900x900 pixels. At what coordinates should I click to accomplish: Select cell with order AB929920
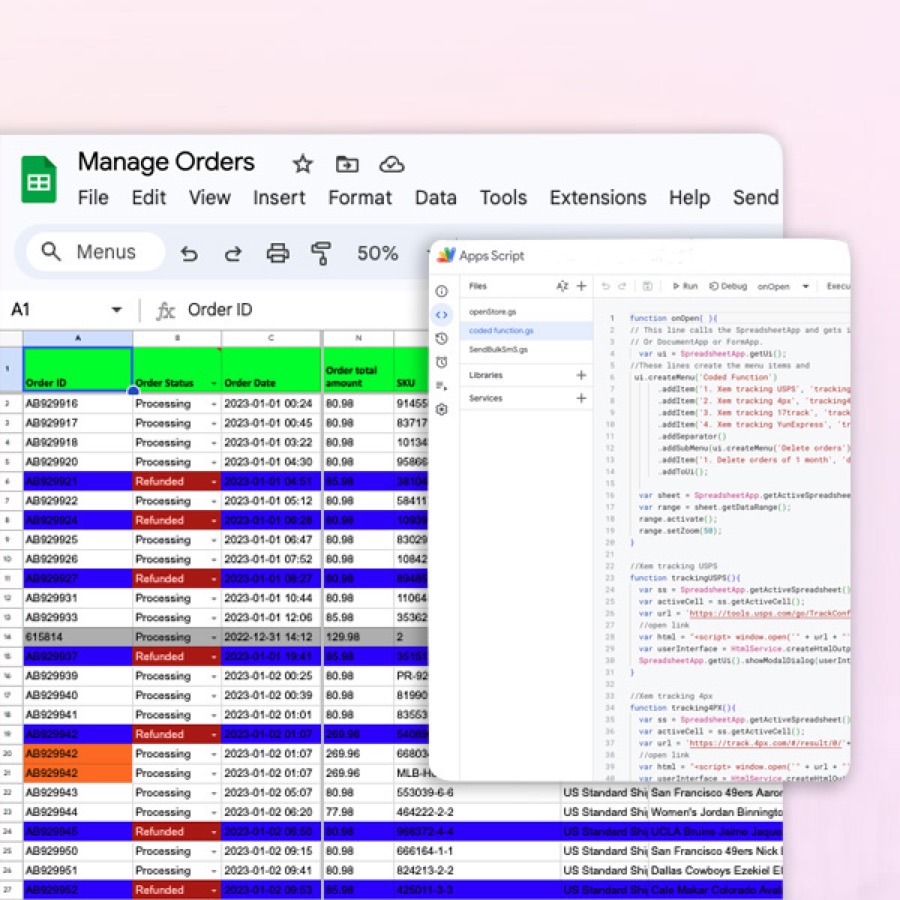[x=77, y=462]
